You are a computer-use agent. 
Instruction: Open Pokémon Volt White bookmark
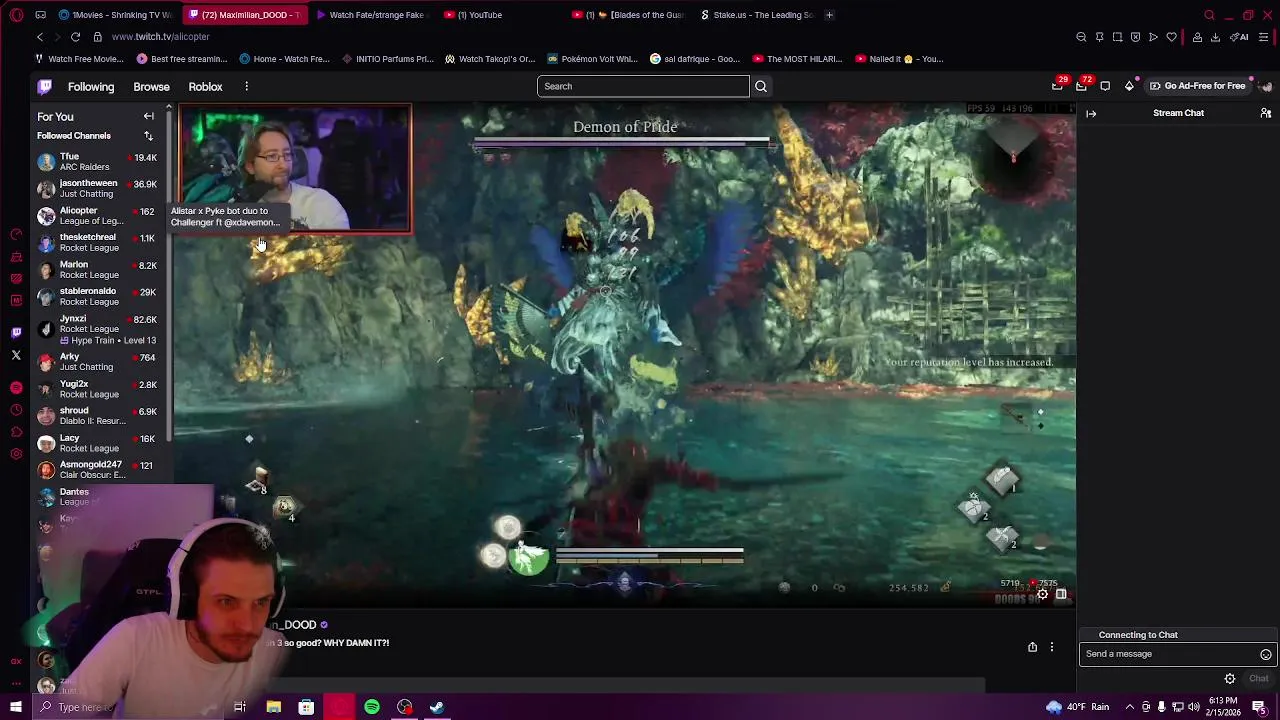click(591, 59)
